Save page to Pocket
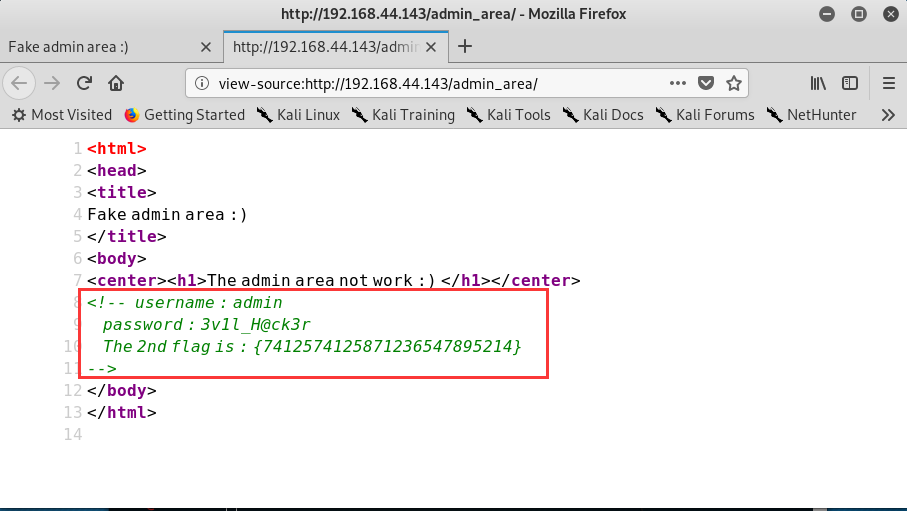 point(706,83)
